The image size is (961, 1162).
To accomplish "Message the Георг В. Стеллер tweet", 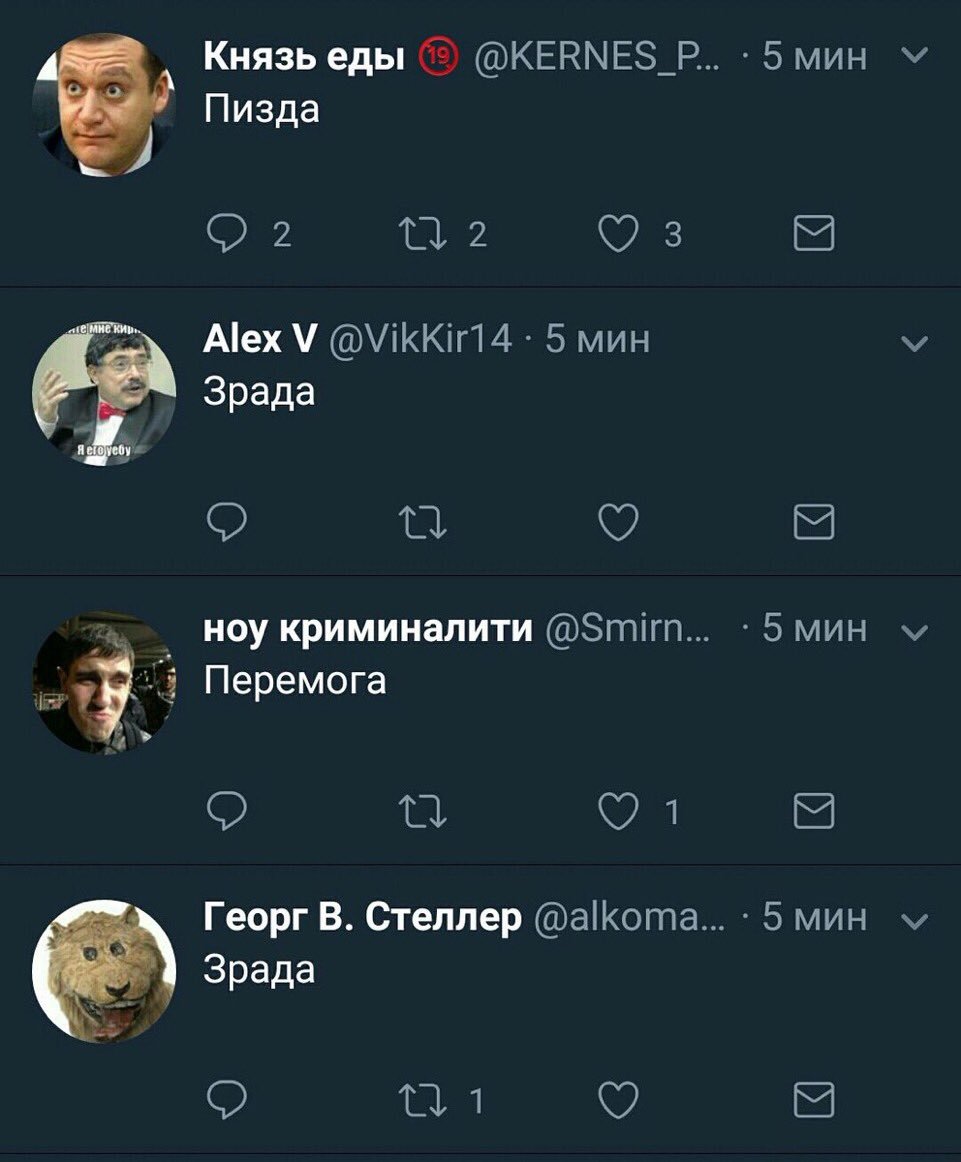I will pos(814,1099).
